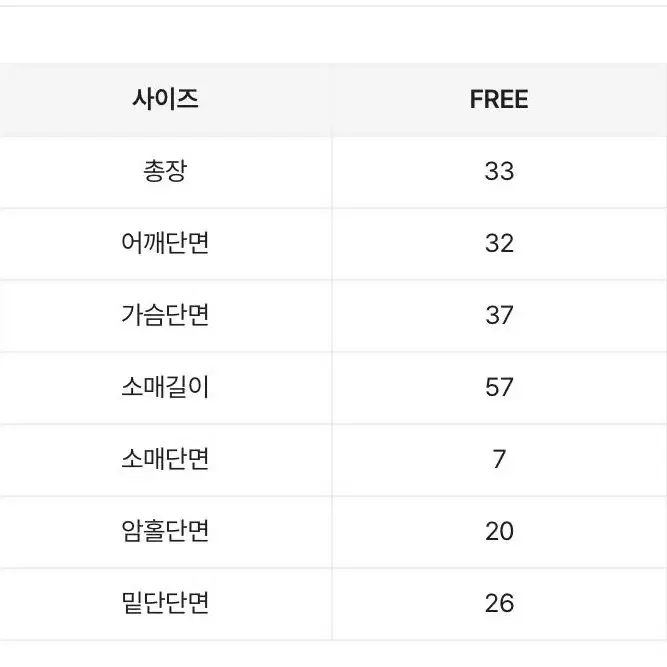The image size is (667, 667).
Task: Select the 어깨단면 row label
Action: point(165,243)
